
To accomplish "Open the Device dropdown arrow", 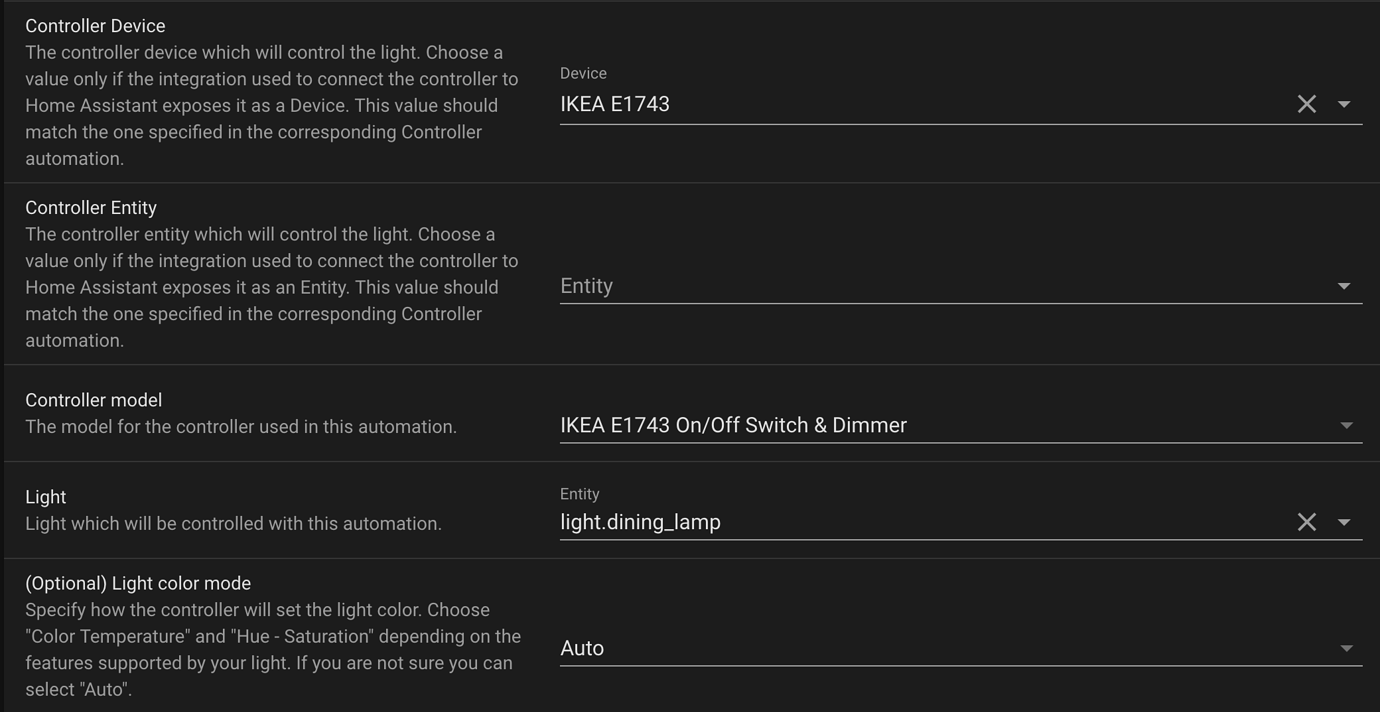I will [x=1345, y=103].
